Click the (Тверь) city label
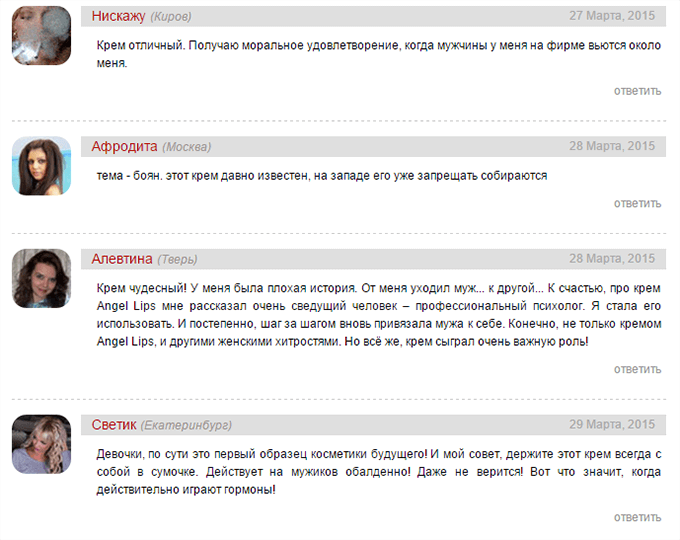The image size is (680, 540). tap(177, 260)
